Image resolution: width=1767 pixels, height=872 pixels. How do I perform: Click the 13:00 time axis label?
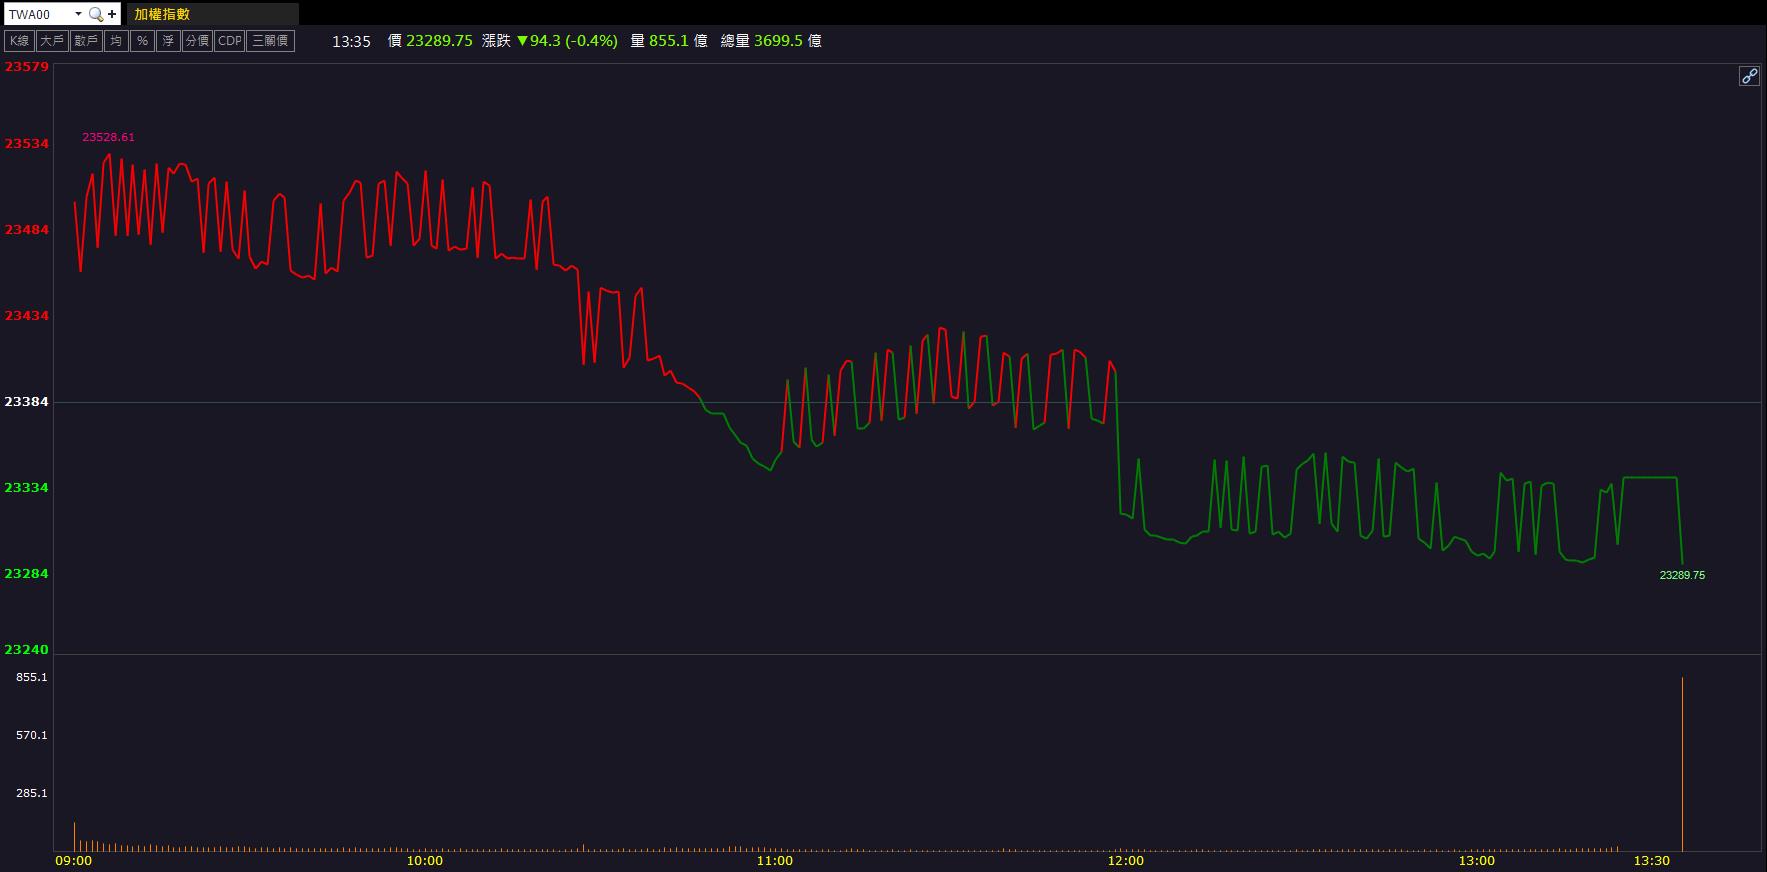point(1477,861)
